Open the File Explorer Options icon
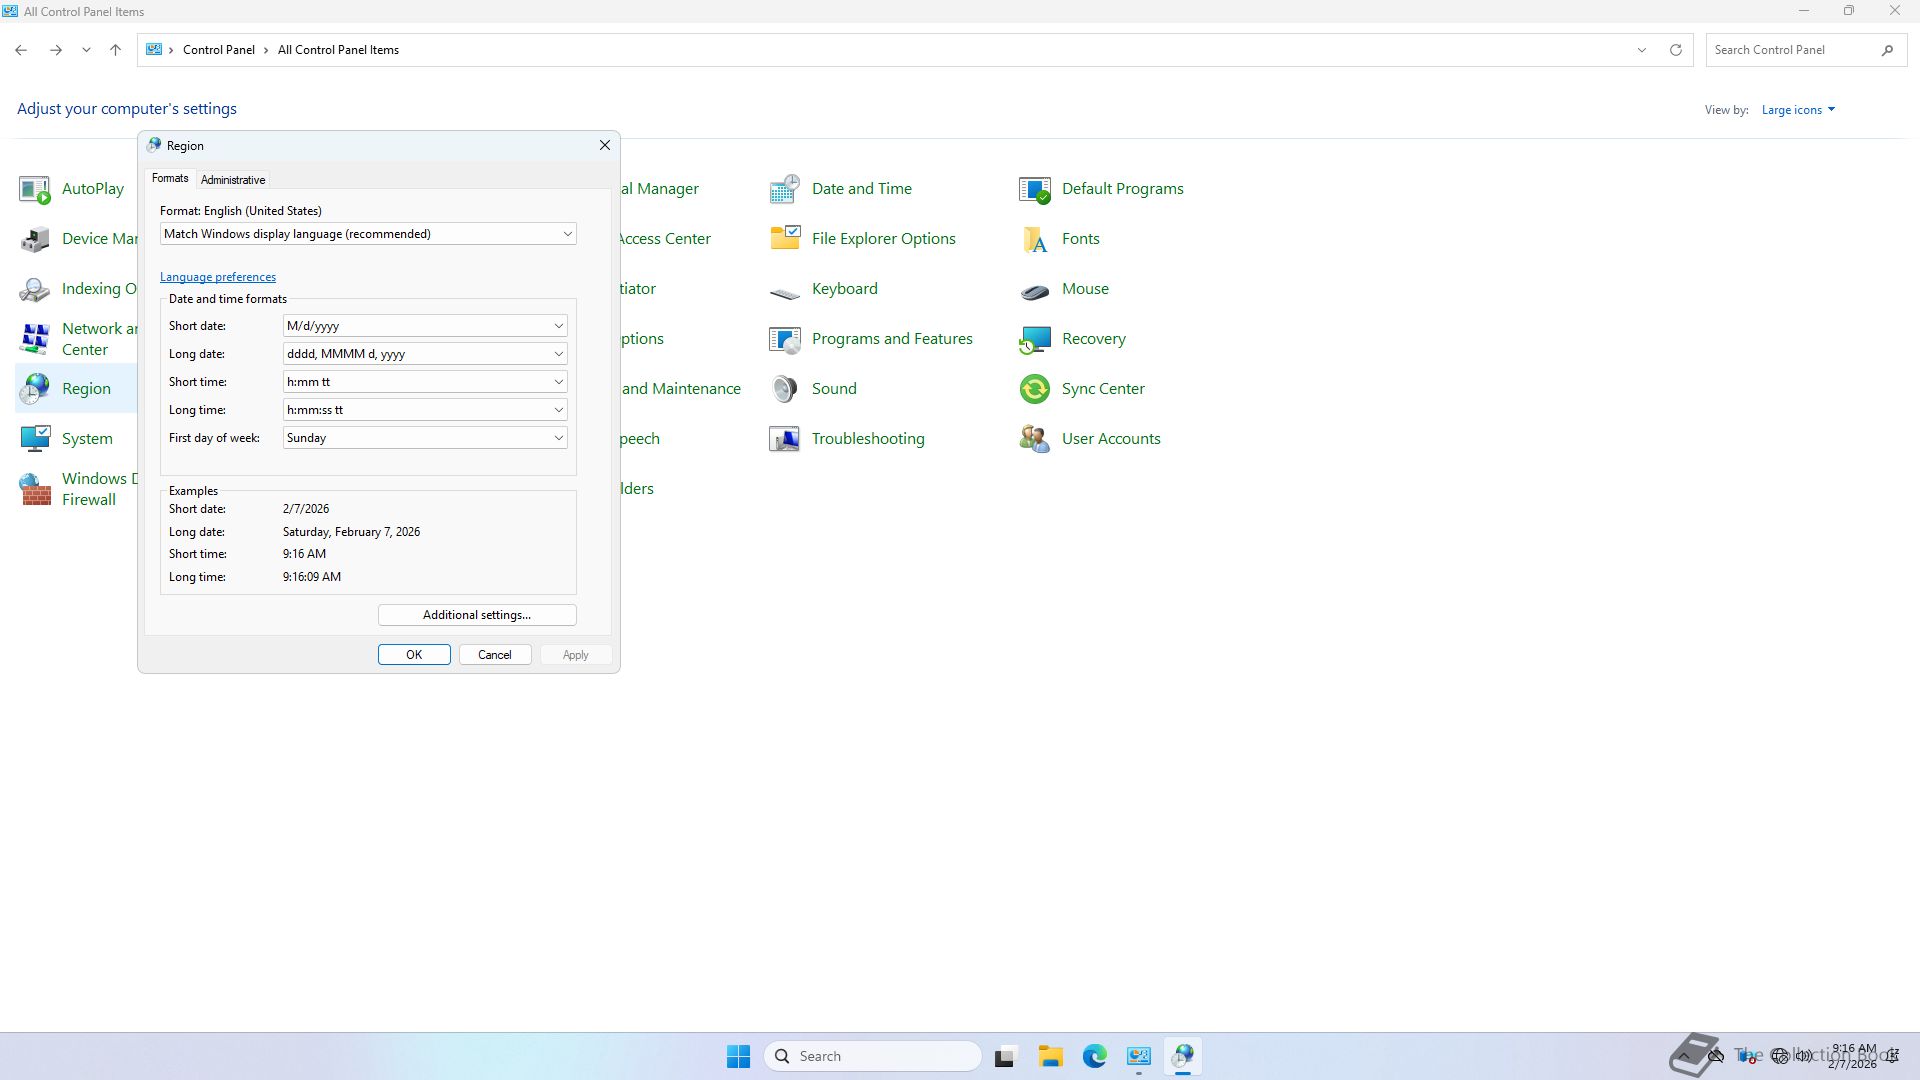The image size is (1920, 1080). [x=784, y=239]
